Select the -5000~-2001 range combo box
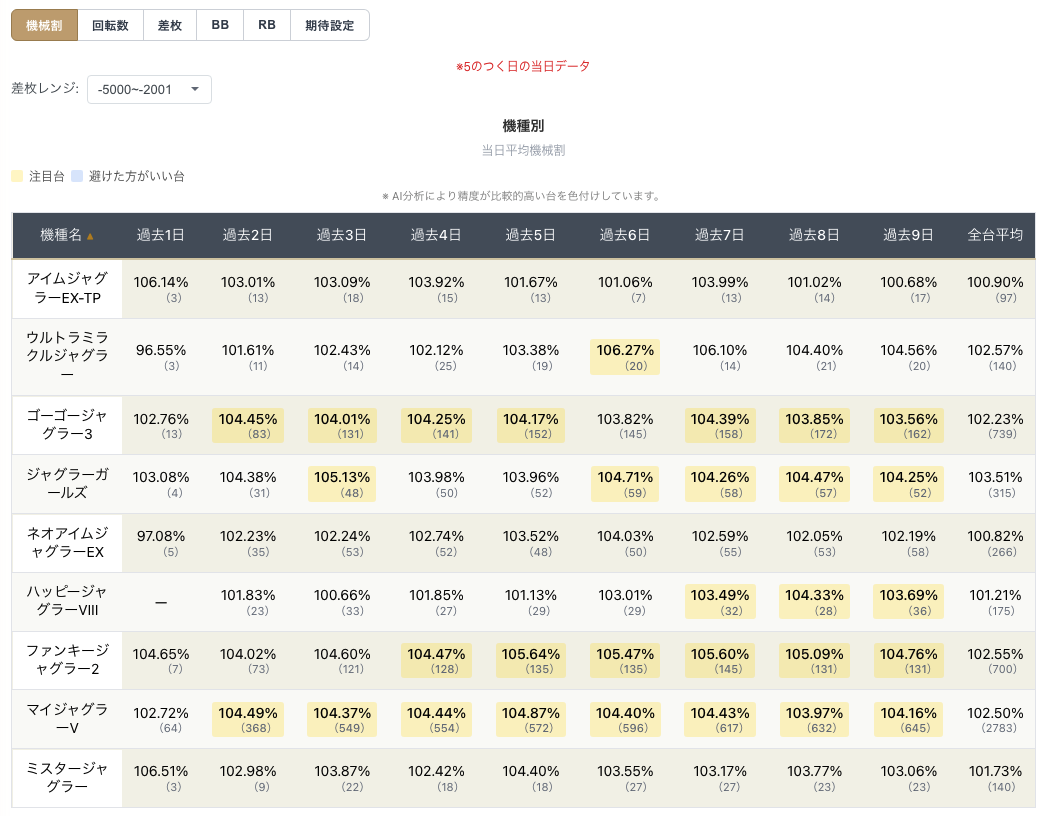1053x816 pixels. 149,89
